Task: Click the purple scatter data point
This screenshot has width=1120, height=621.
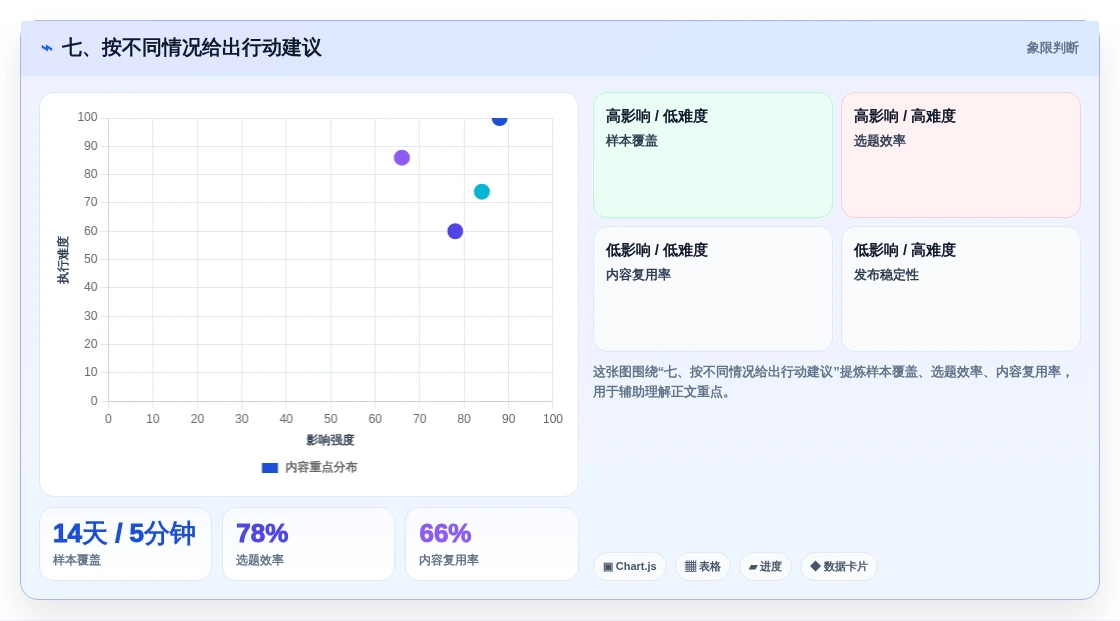Action: click(x=402, y=158)
